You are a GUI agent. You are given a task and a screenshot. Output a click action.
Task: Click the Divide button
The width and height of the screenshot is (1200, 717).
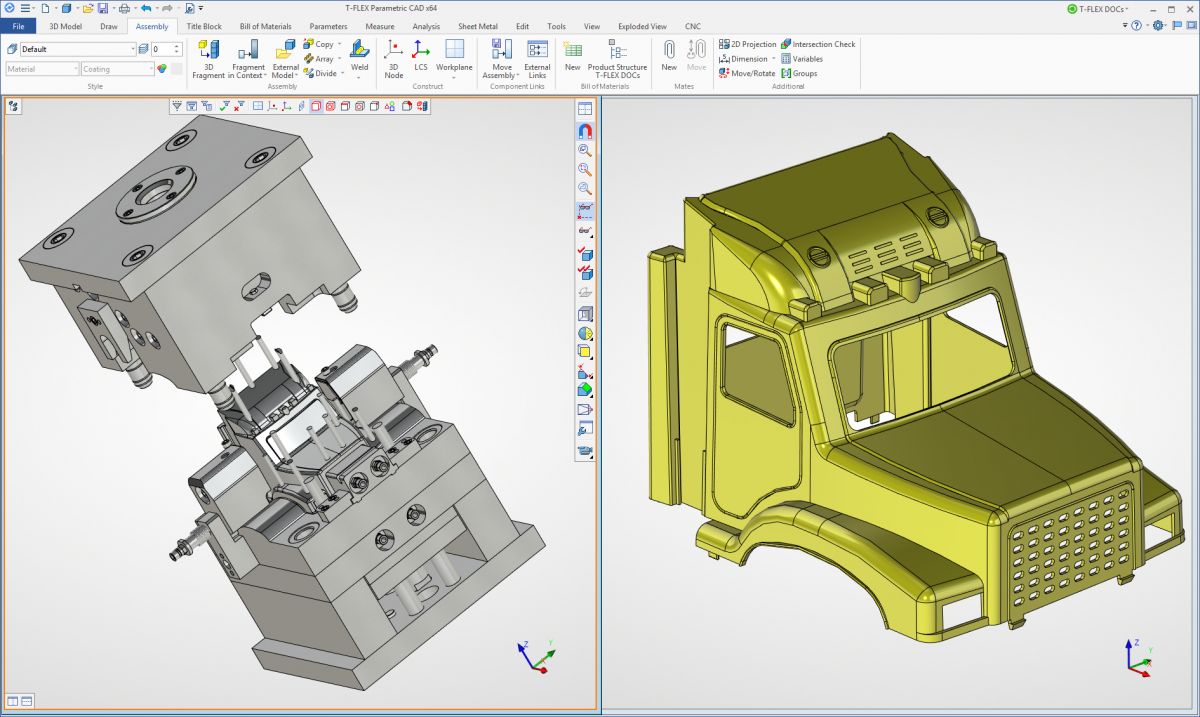(320, 73)
